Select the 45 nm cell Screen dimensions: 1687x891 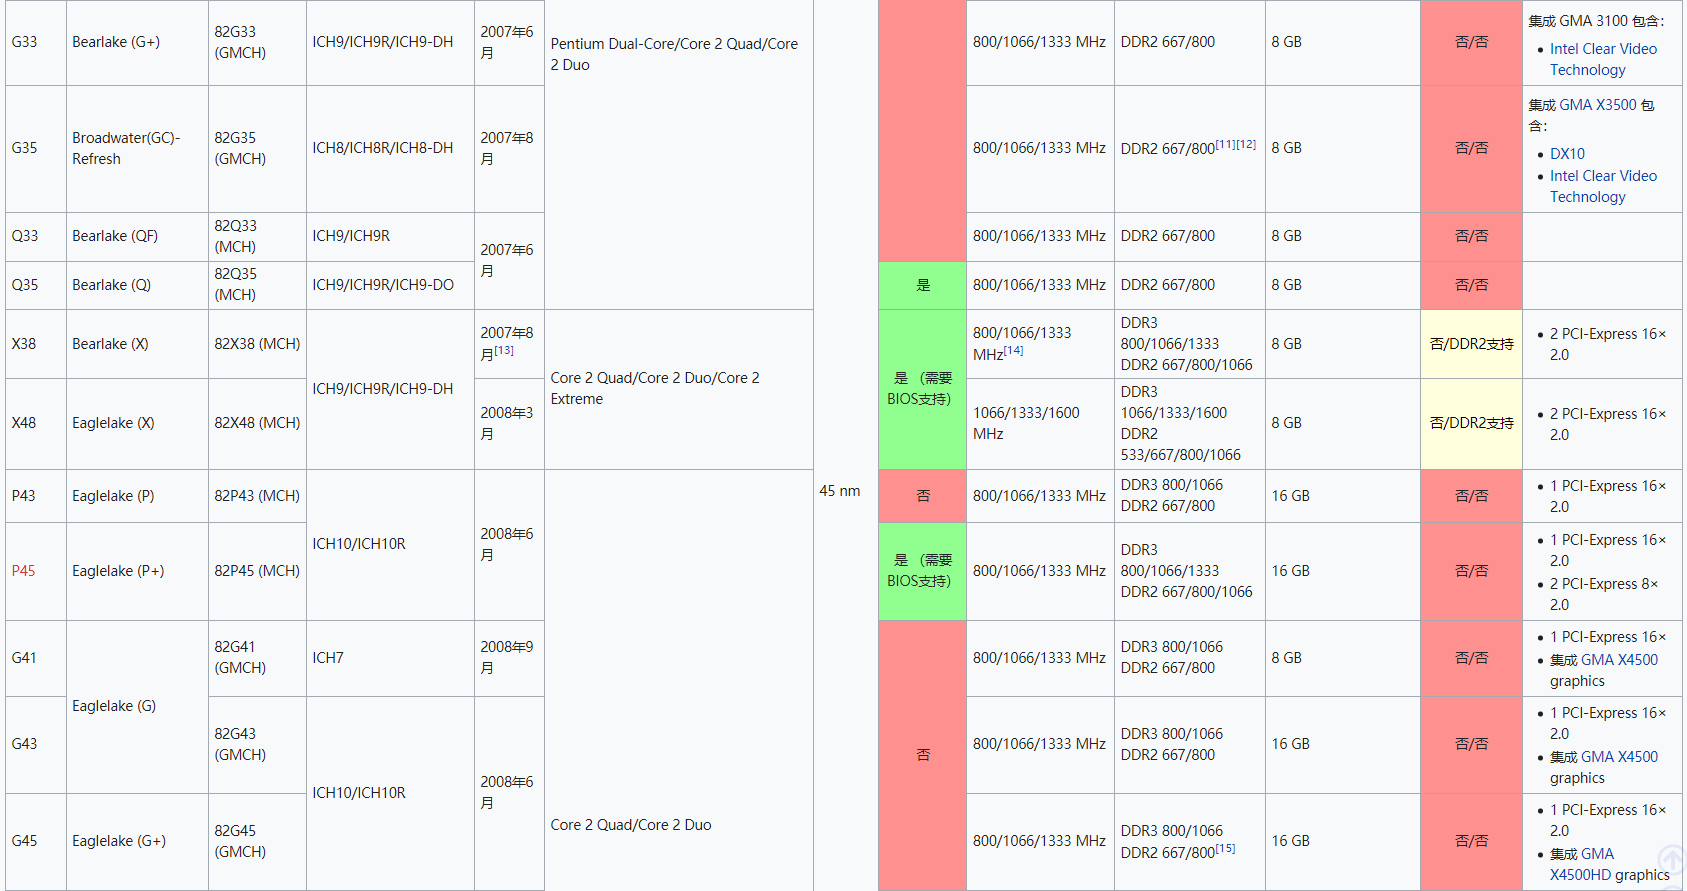tap(846, 445)
